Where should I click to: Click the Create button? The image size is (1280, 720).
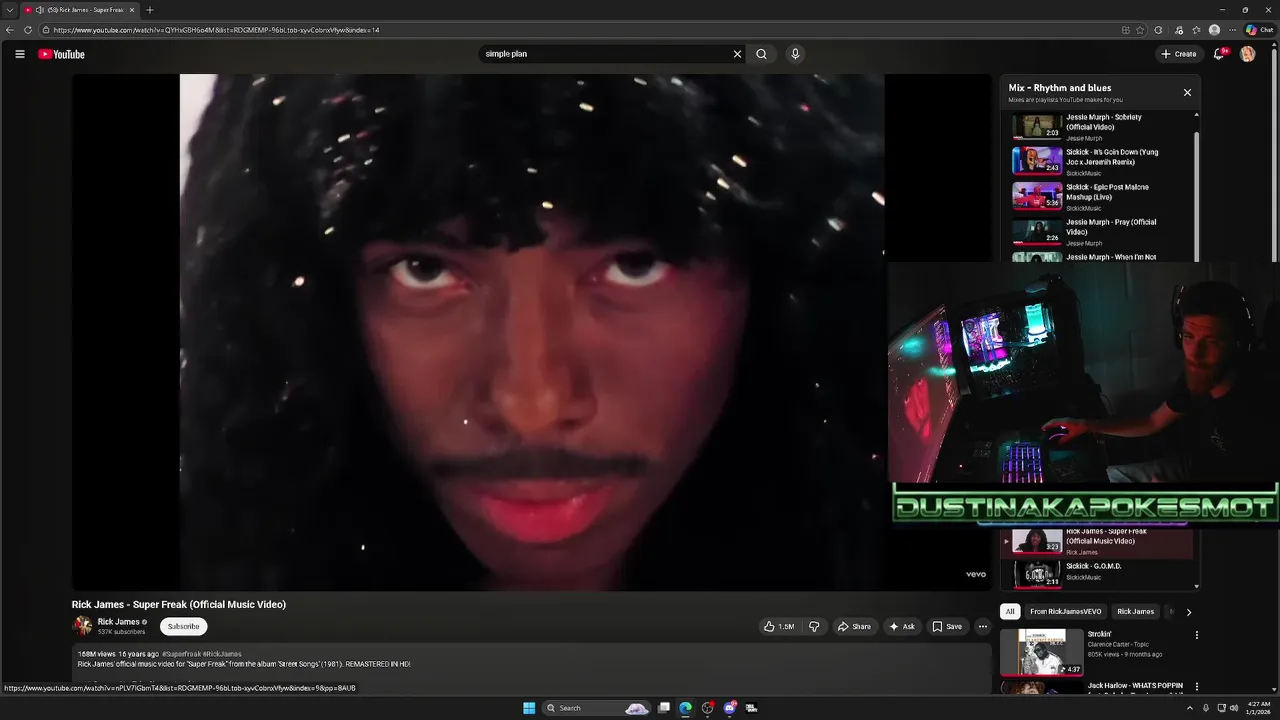[x=1178, y=54]
